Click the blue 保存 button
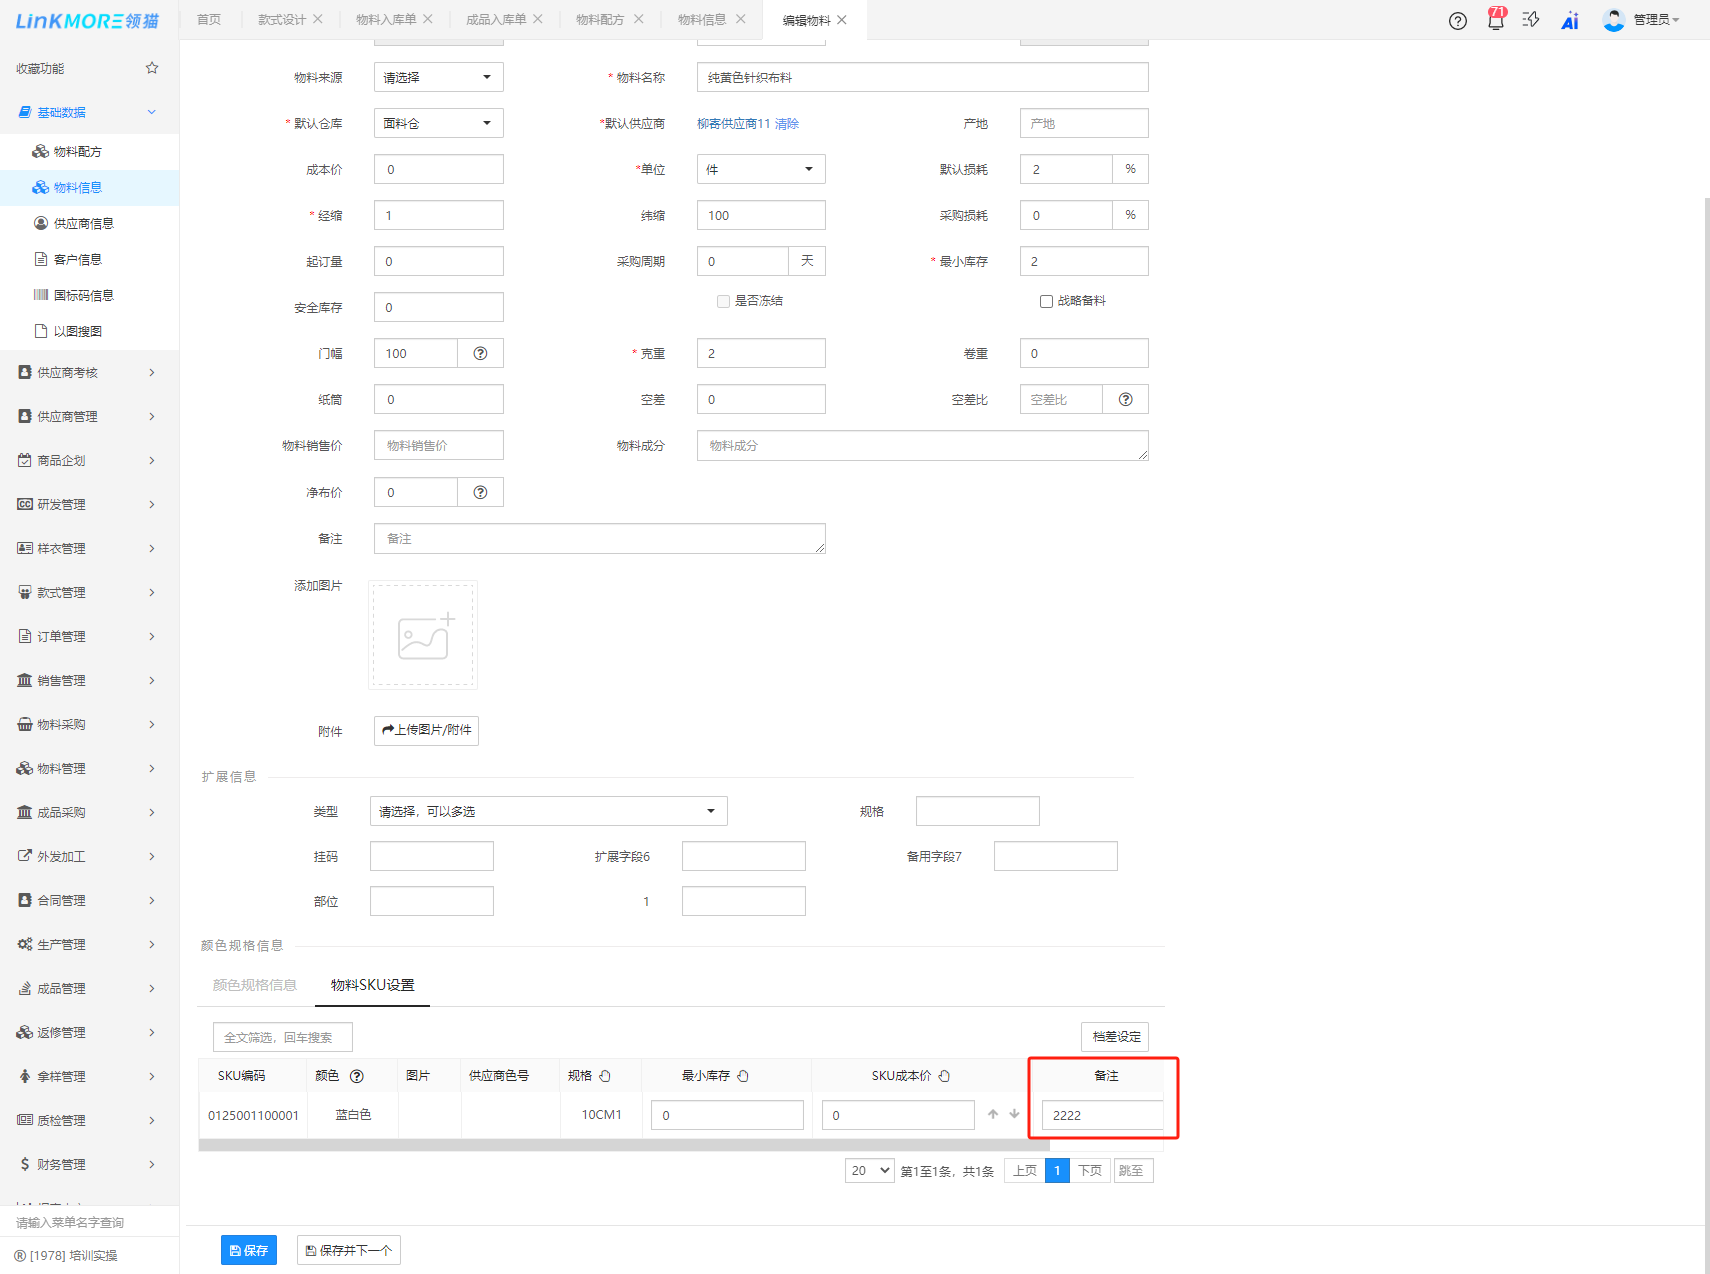Image resolution: width=1710 pixels, height=1274 pixels. (x=248, y=1250)
